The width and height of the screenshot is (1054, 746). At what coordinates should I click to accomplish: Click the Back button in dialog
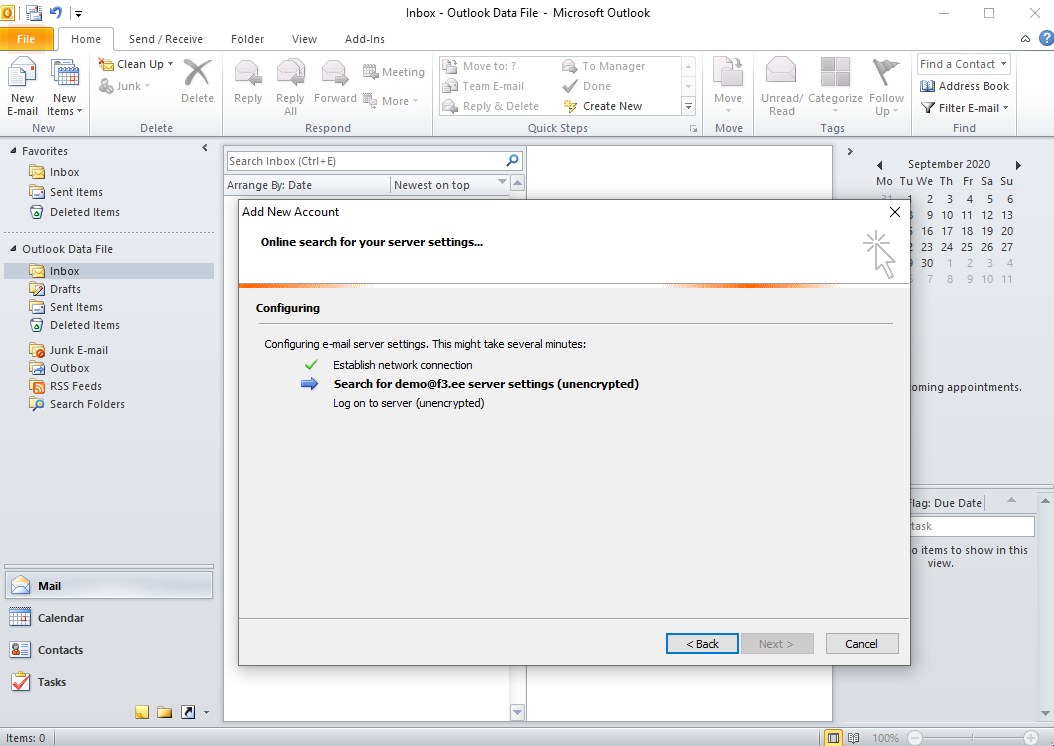click(x=702, y=643)
